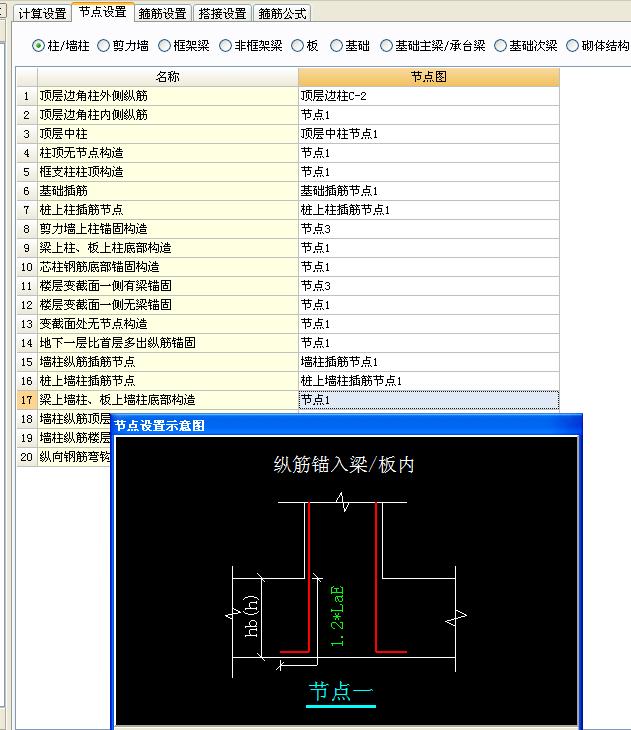Click 节点3 cell in row 11
The width and height of the screenshot is (631, 730).
tap(429, 286)
